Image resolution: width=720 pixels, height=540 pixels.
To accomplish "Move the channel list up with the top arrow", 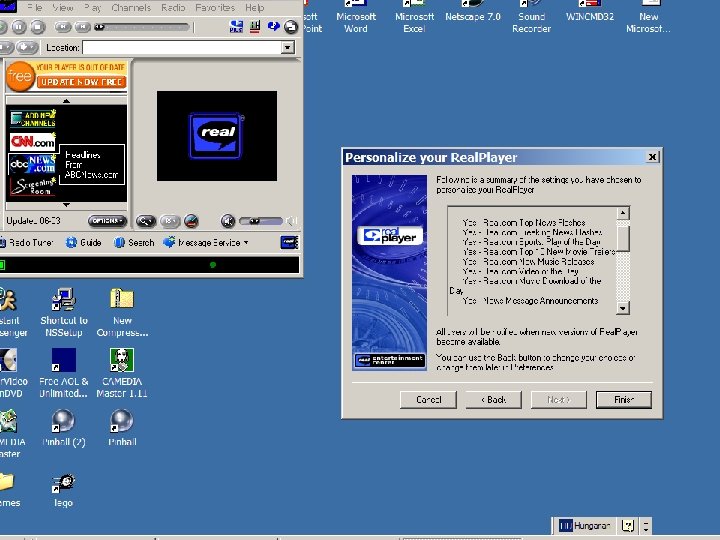I will 66,101.
